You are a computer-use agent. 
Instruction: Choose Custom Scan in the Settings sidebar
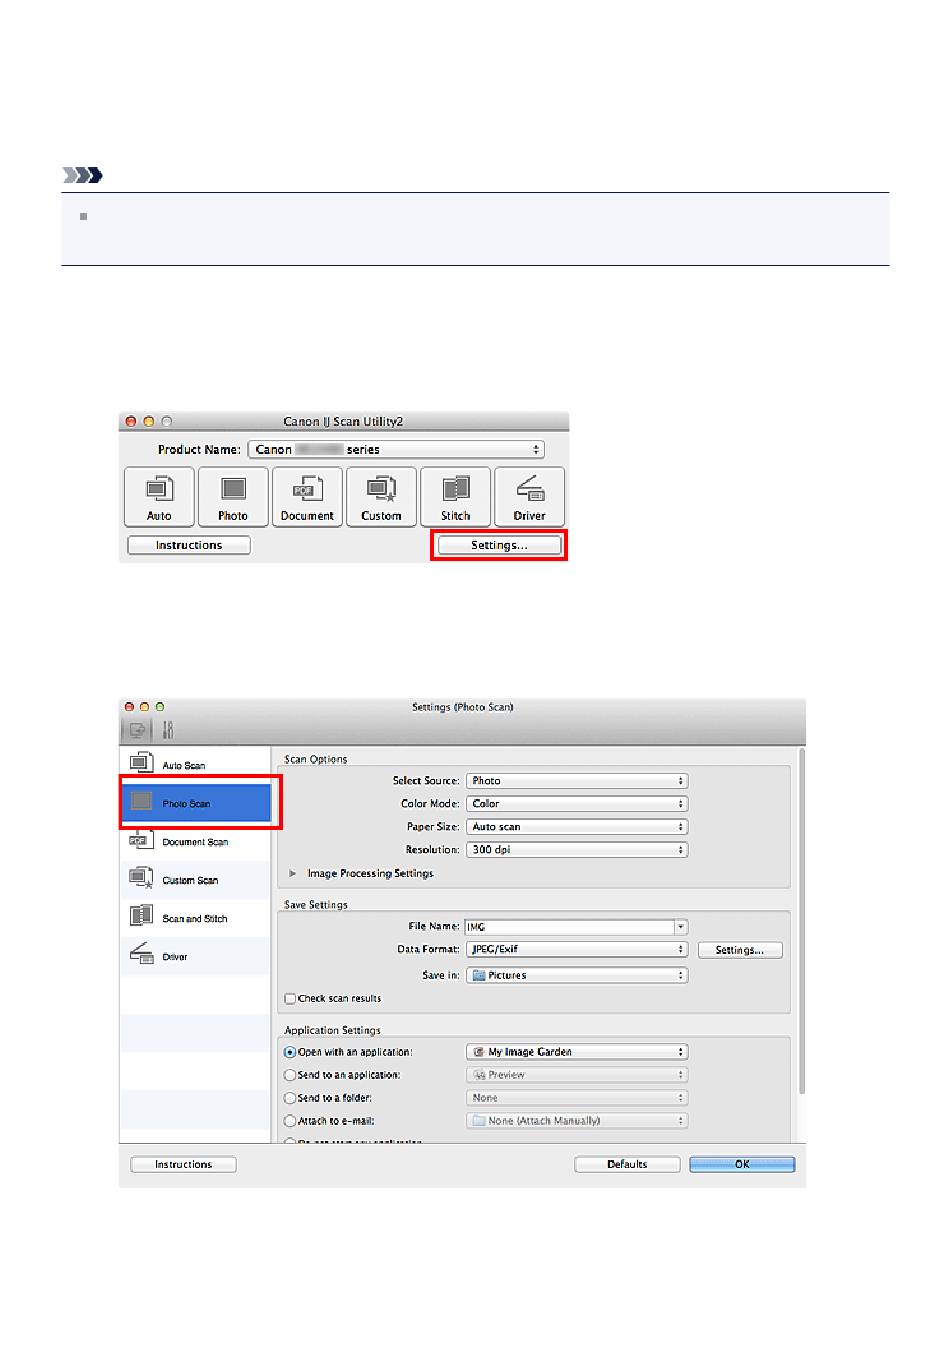[x=195, y=880]
